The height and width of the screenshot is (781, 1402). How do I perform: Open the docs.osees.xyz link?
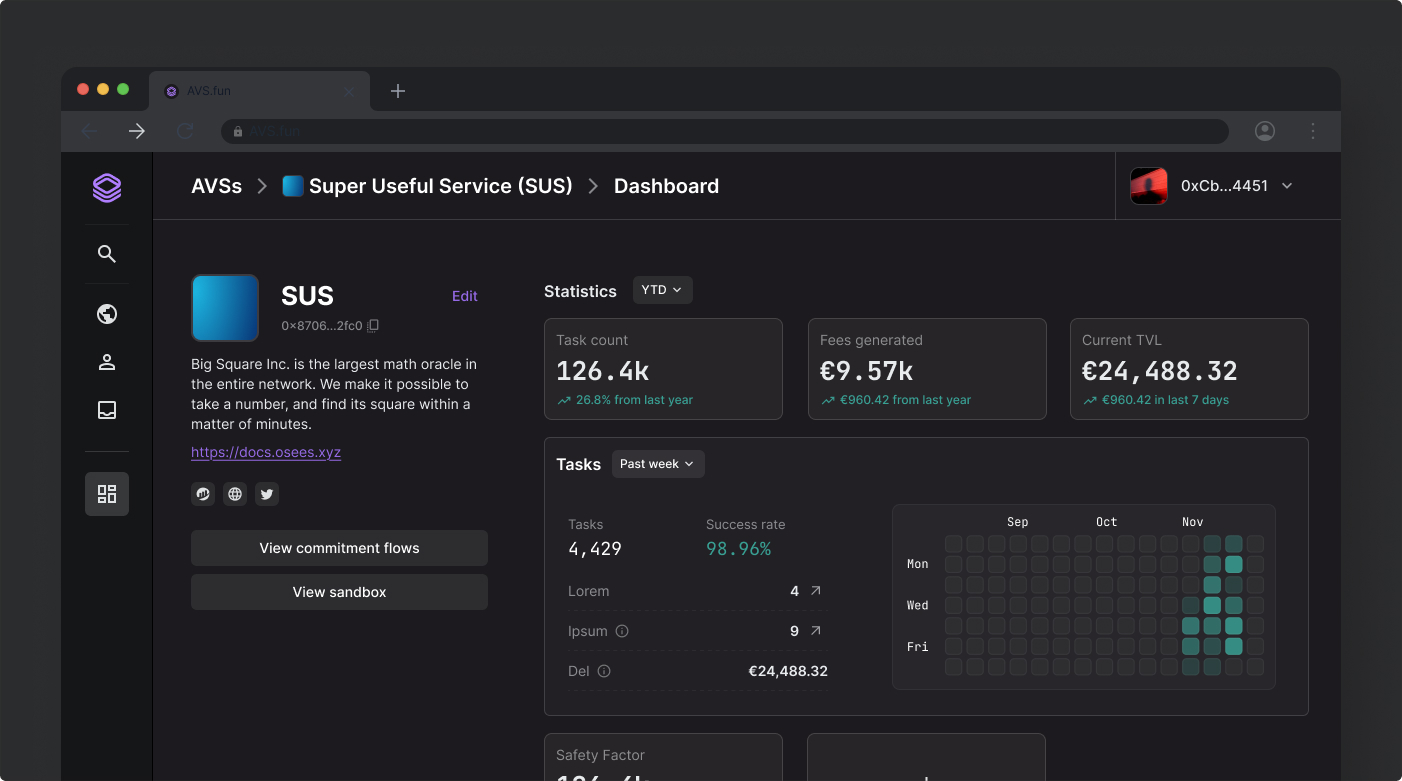click(265, 452)
